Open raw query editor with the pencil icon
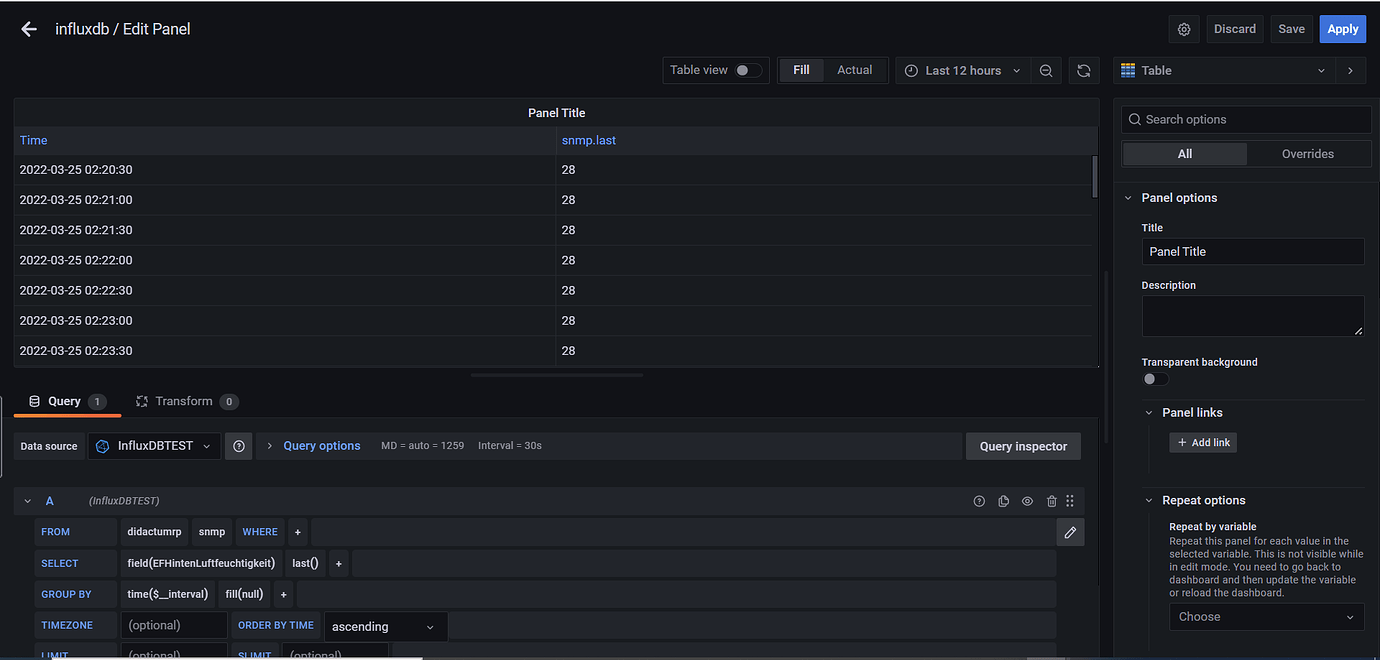 click(1070, 532)
